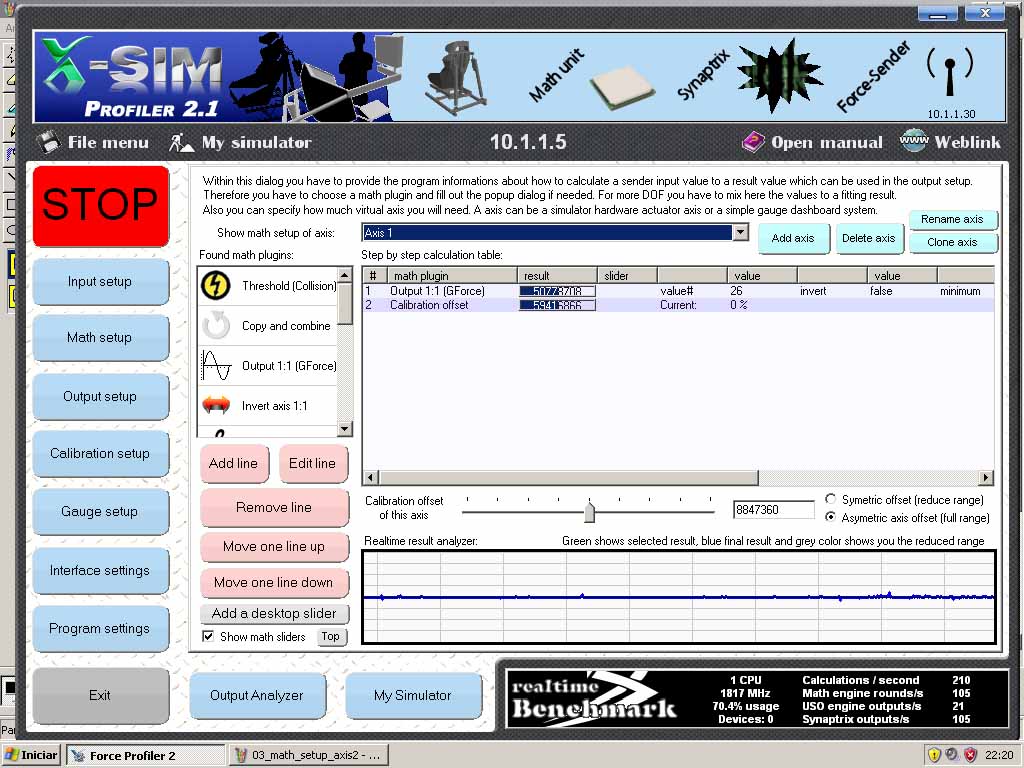Expand the Axis 1 dropdown list
Screen dimensions: 1024x768
pos(740,233)
